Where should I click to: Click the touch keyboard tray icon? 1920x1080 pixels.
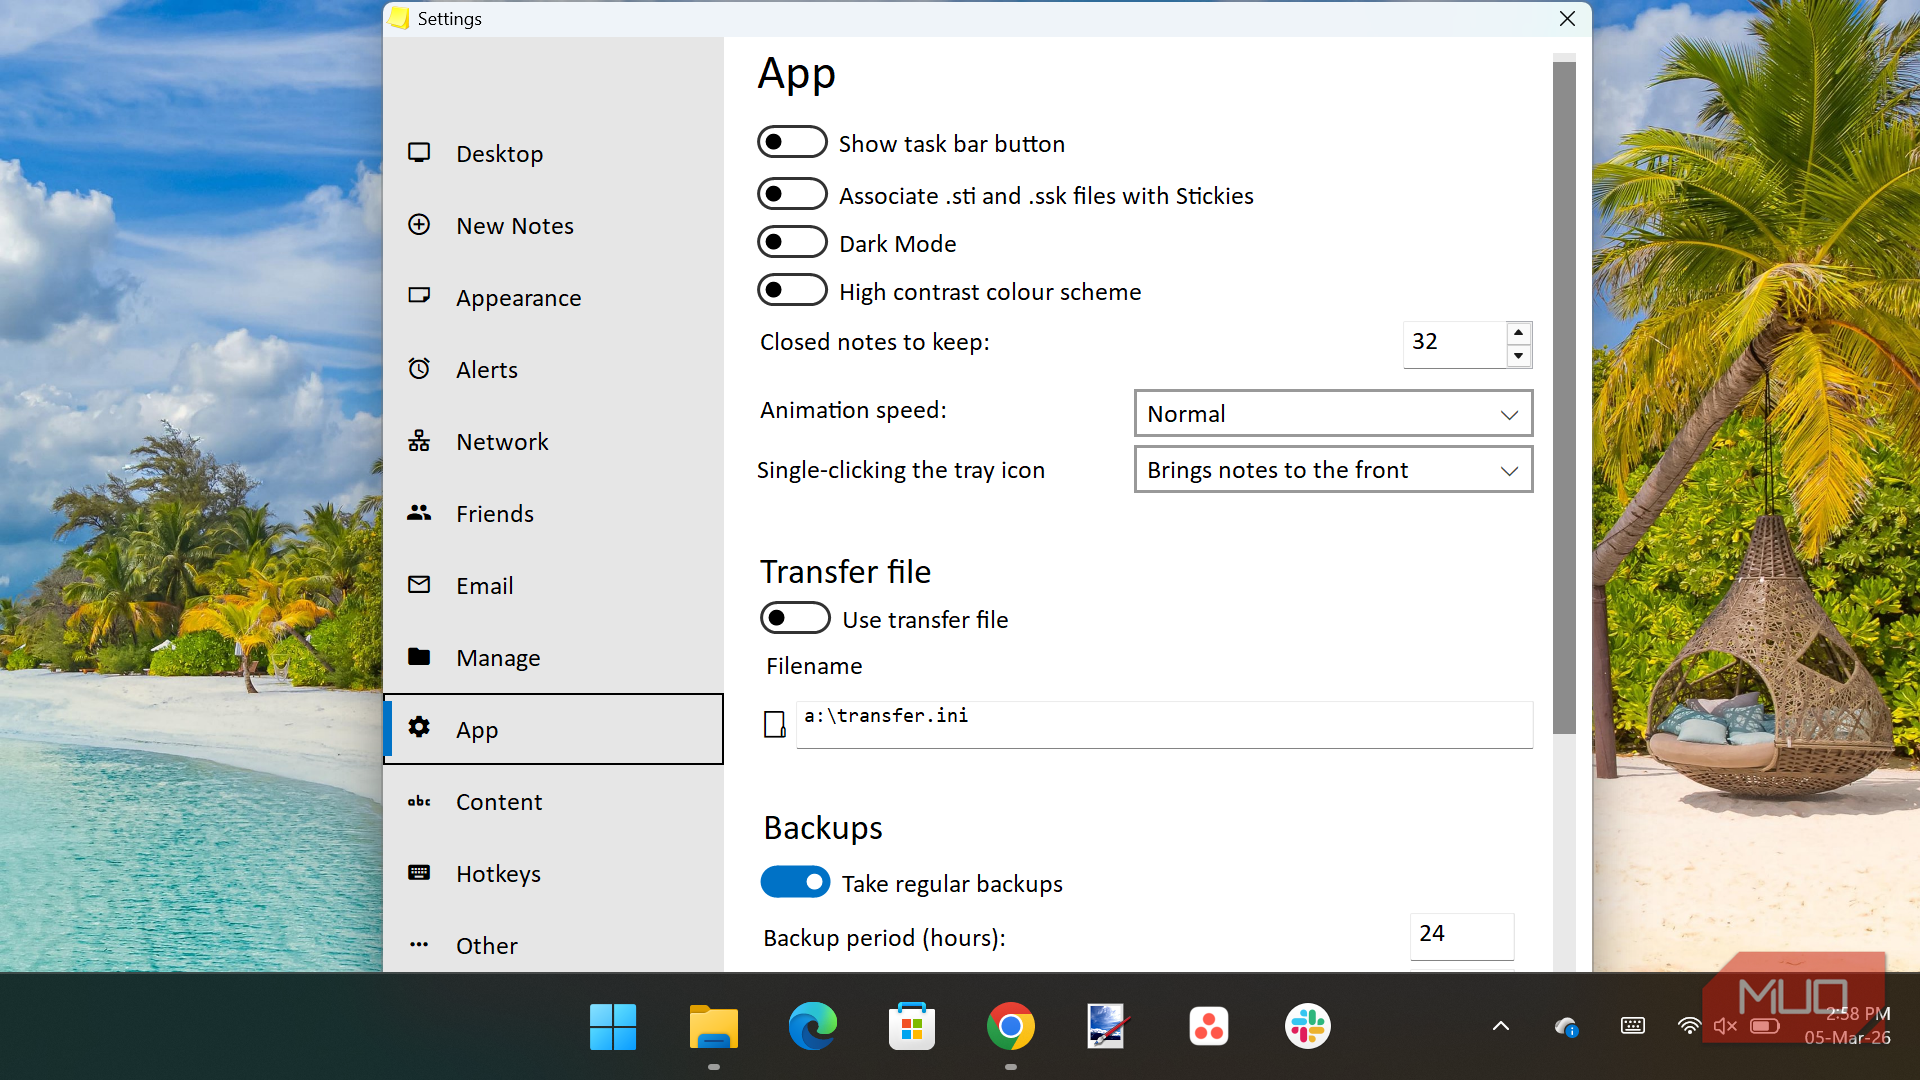point(1632,1026)
